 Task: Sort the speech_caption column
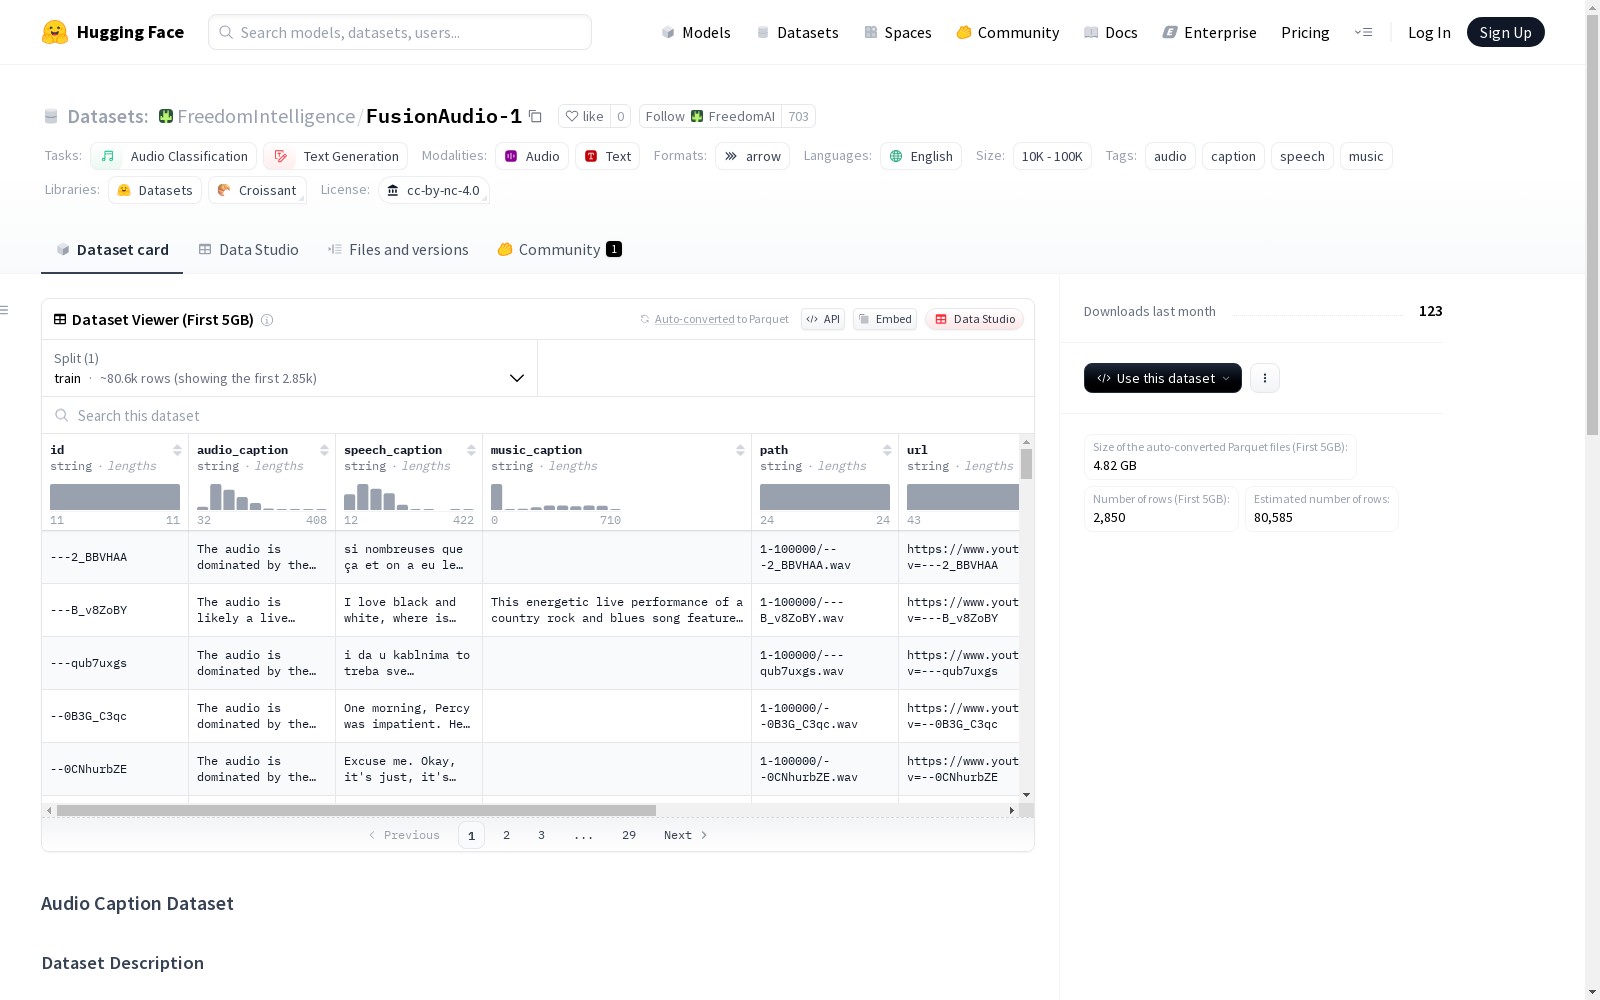[471, 450]
